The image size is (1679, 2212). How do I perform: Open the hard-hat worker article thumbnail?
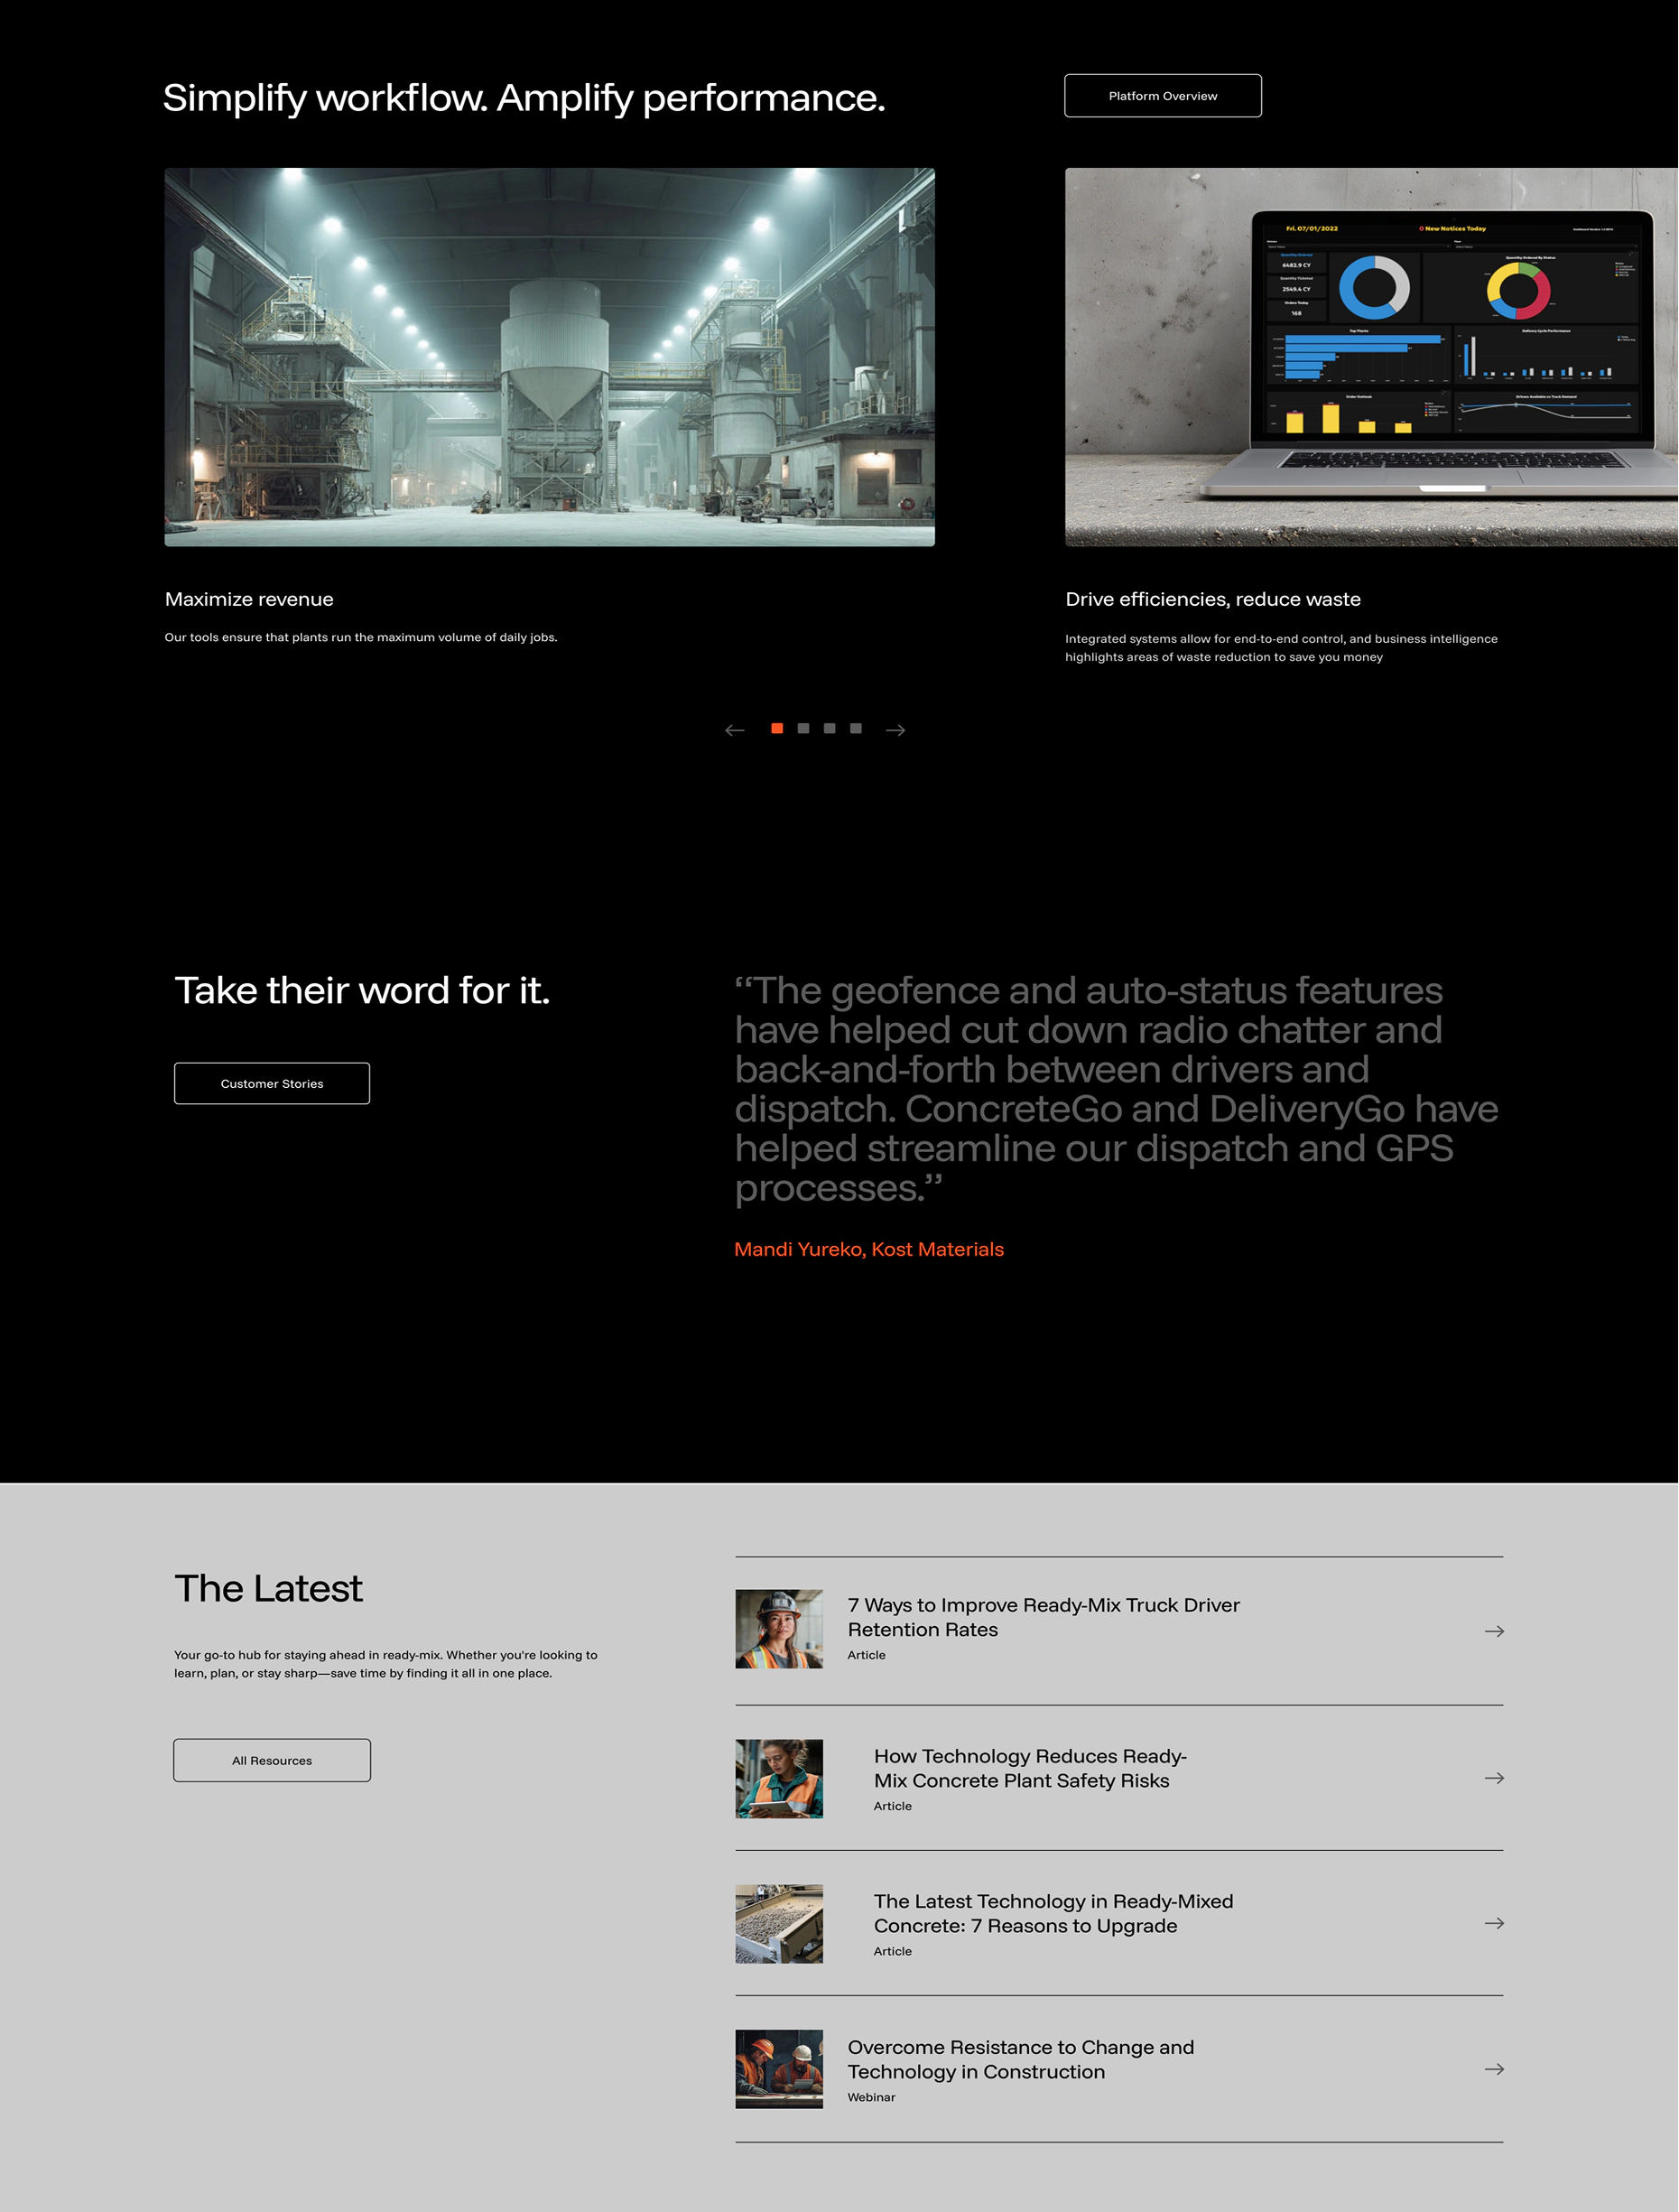click(x=779, y=1629)
